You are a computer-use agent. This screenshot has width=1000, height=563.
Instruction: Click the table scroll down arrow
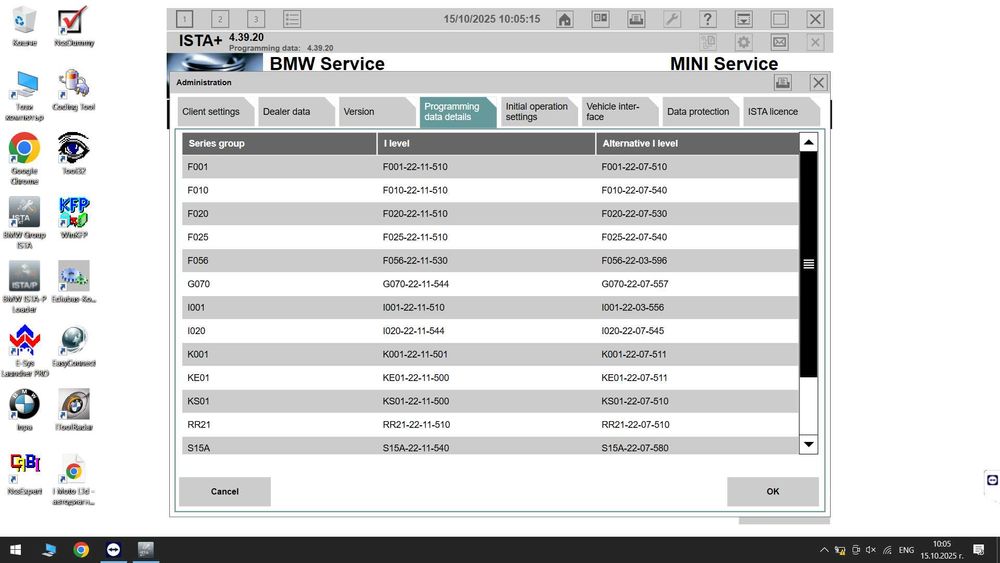pyautogui.click(x=809, y=444)
